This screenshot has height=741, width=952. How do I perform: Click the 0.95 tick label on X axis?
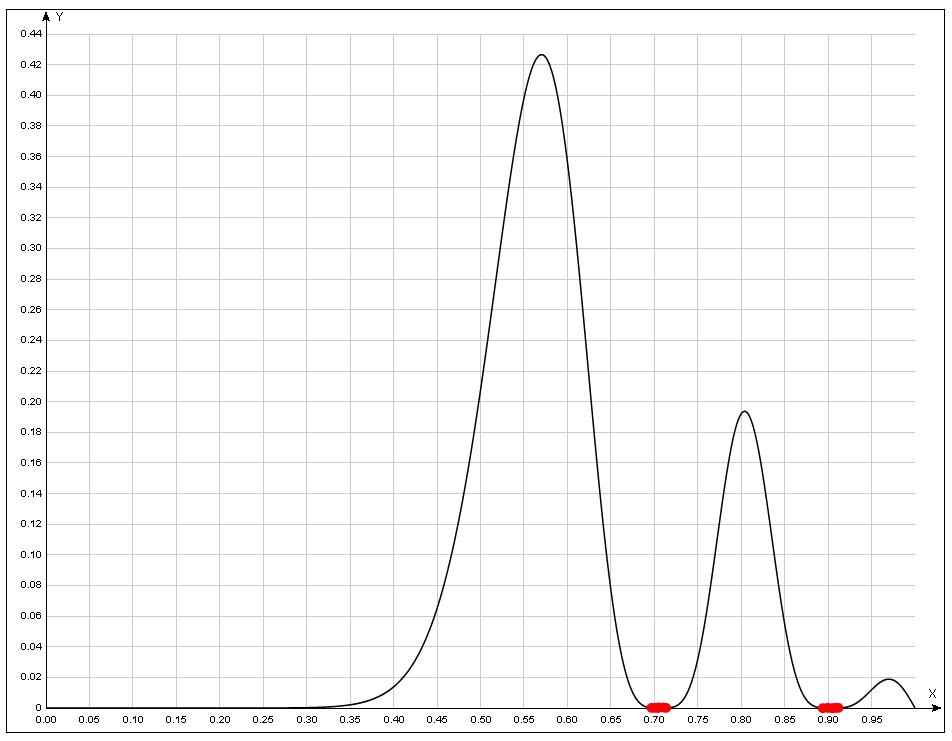coord(872,720)
